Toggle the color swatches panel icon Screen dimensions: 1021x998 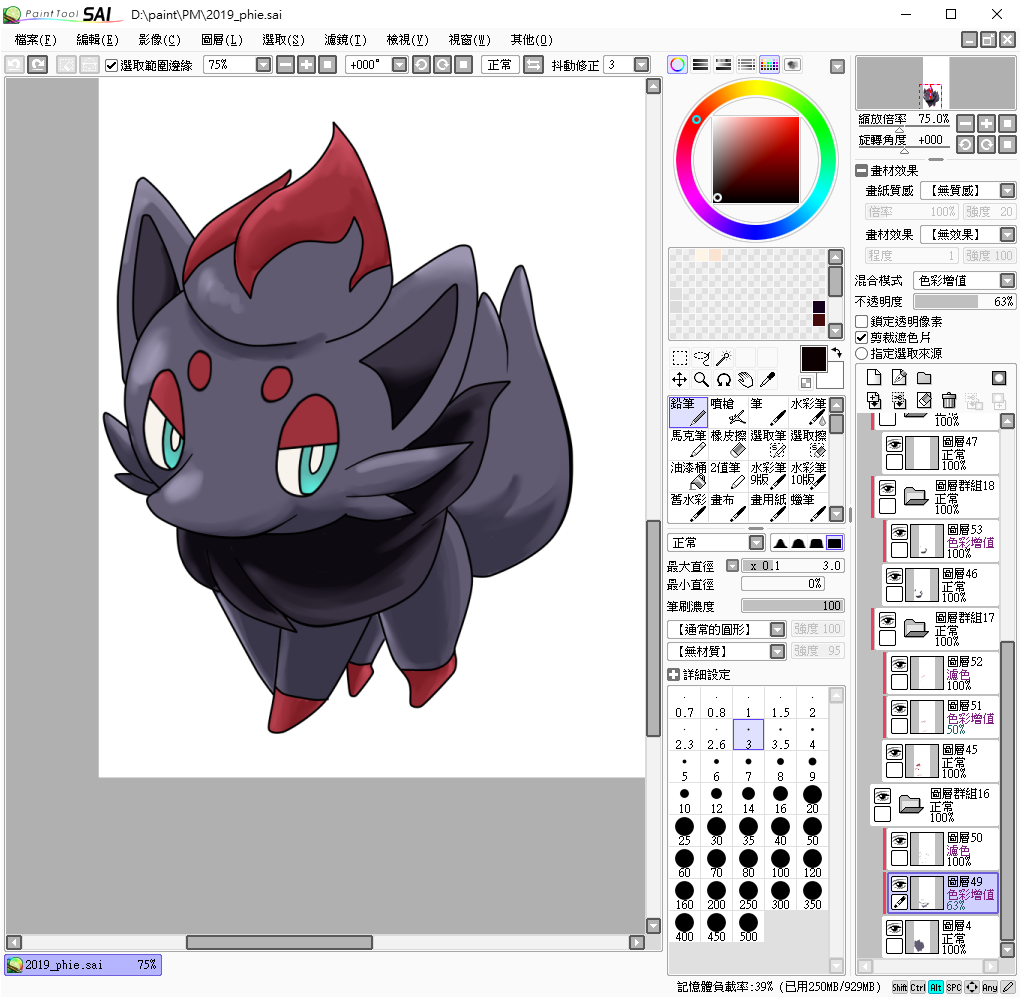(769, 64)
